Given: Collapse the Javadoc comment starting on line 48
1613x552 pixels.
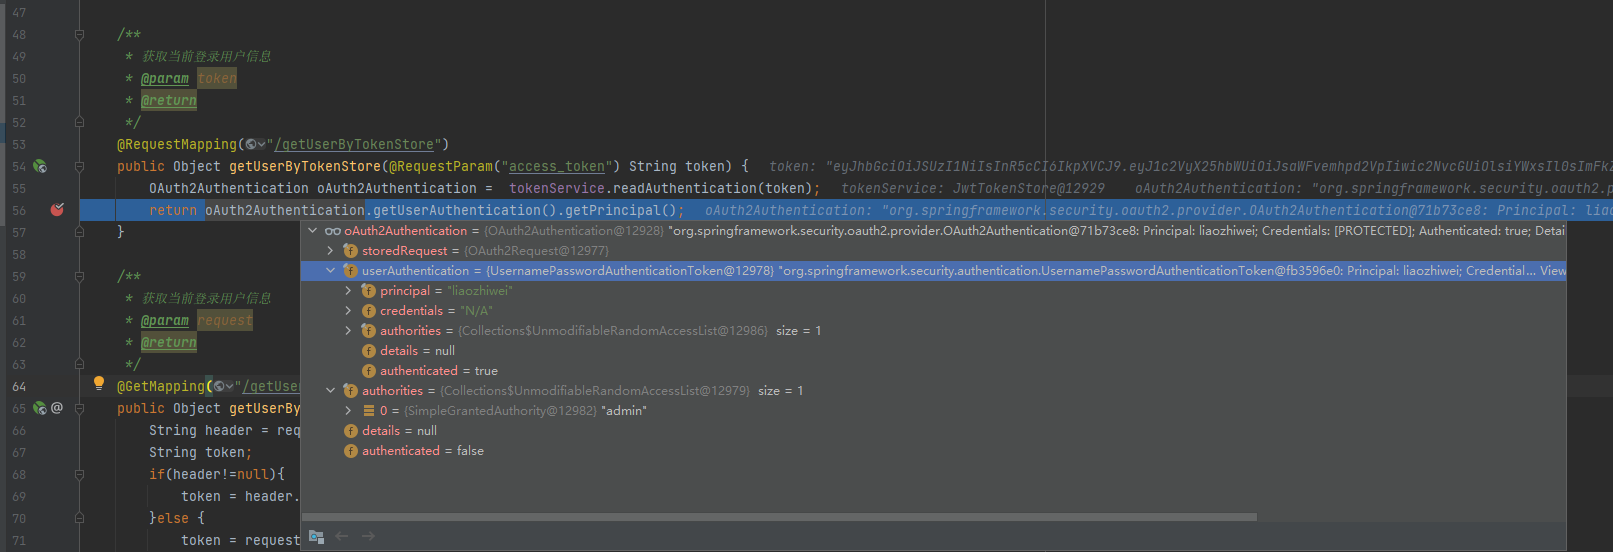Looking at the screenshot, I should click(x=79, y=34).
